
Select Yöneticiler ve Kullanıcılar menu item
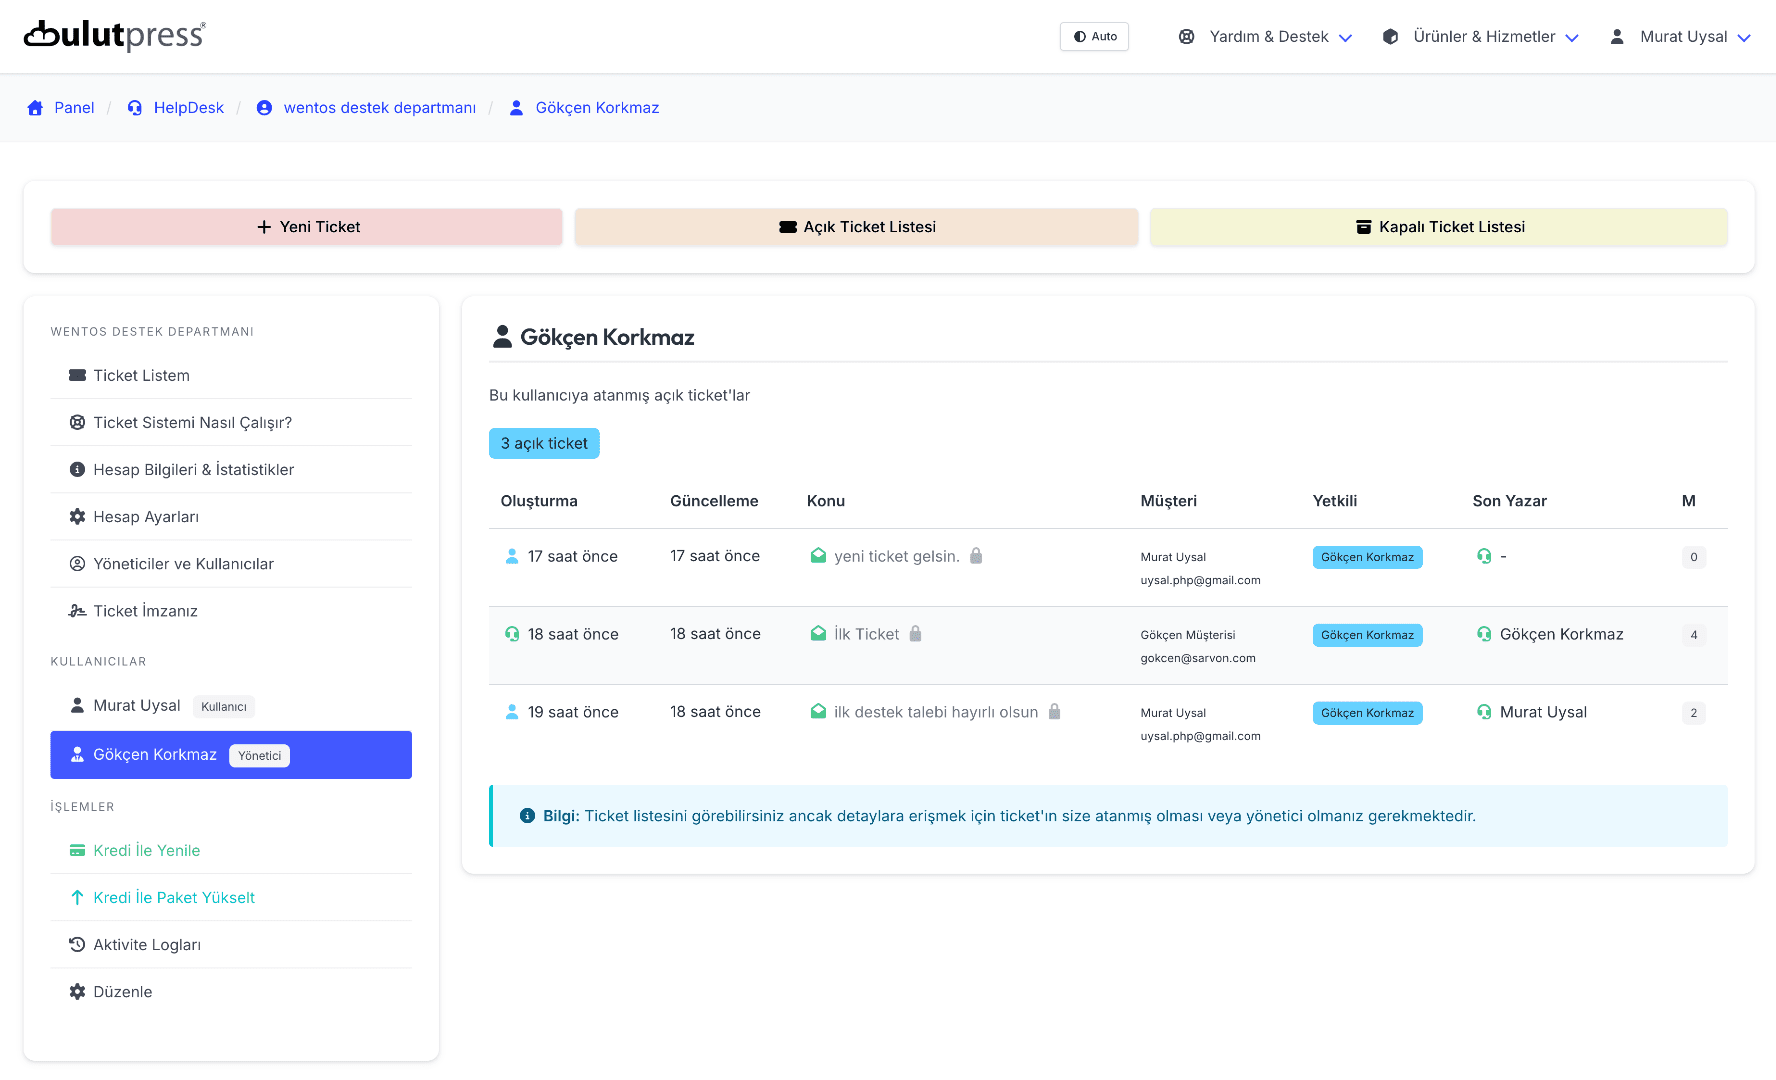coord(183,564)
